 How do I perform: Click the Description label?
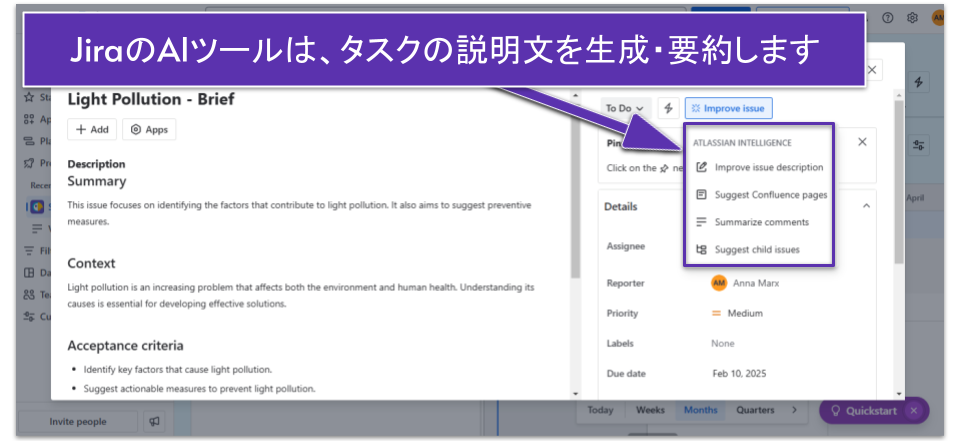(x=96, y=164)
